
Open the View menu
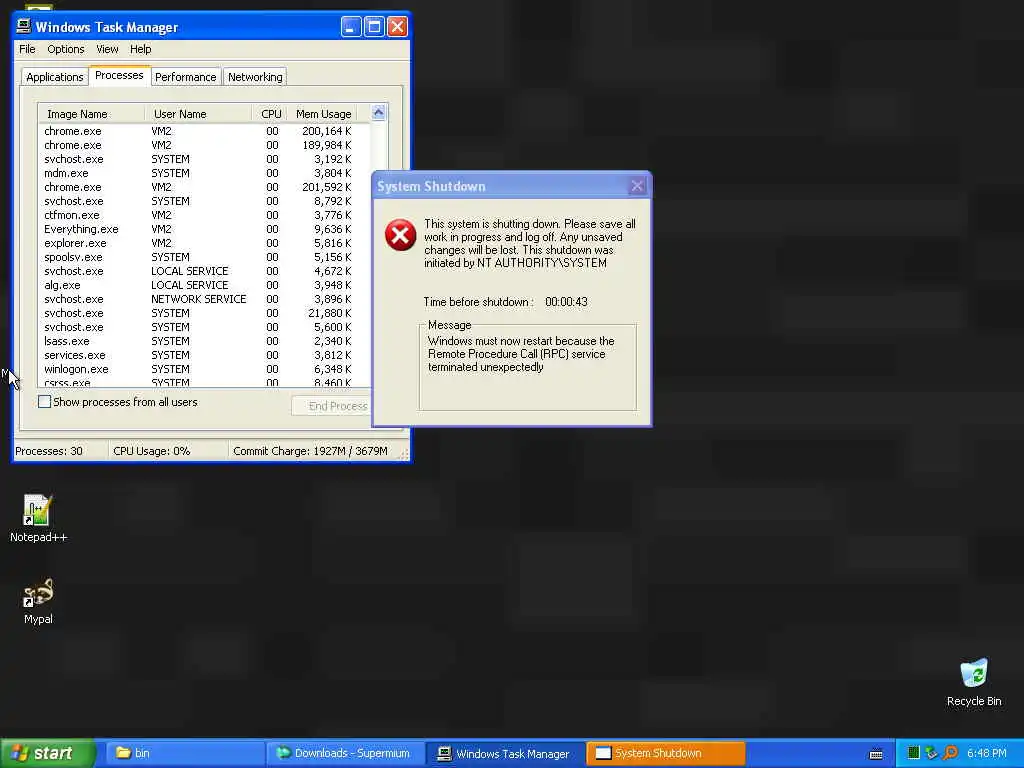click(107, 49)
